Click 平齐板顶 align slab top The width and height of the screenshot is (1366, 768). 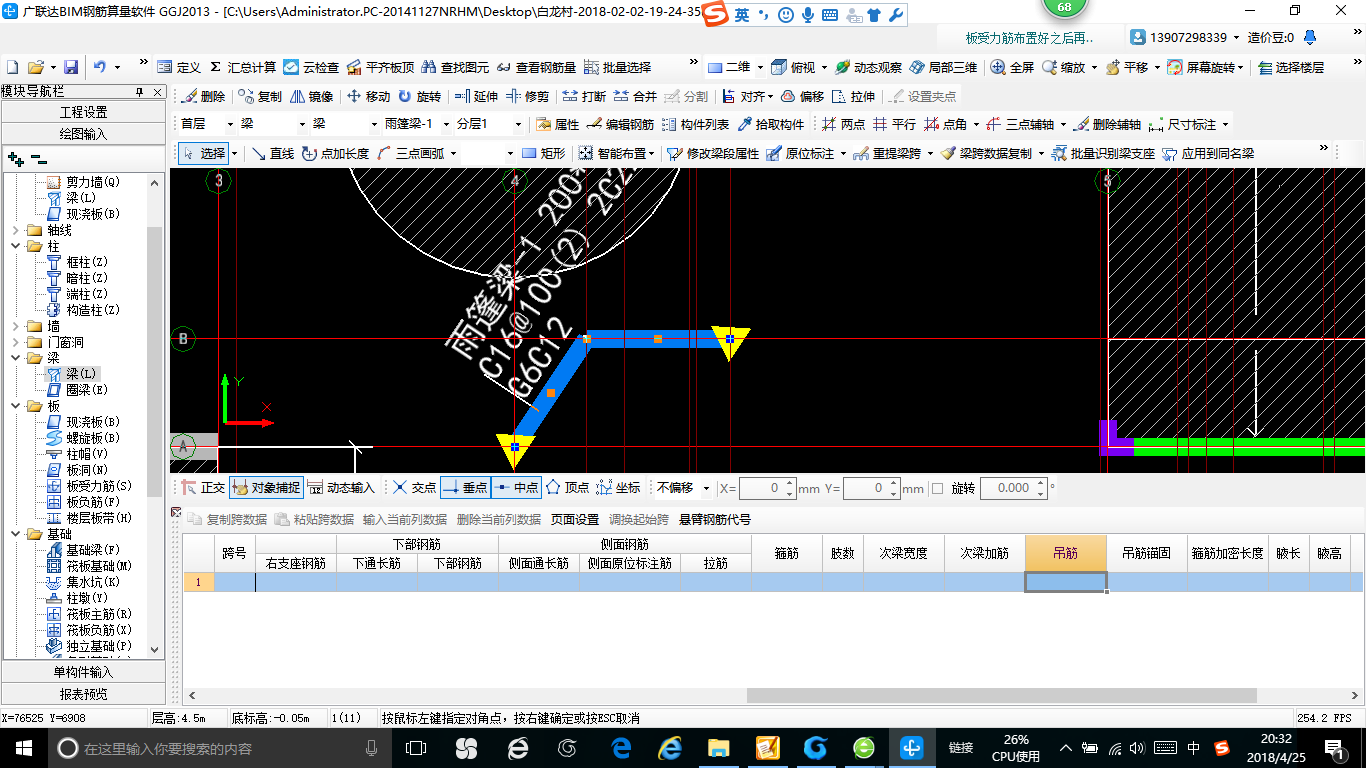[380, 67]
